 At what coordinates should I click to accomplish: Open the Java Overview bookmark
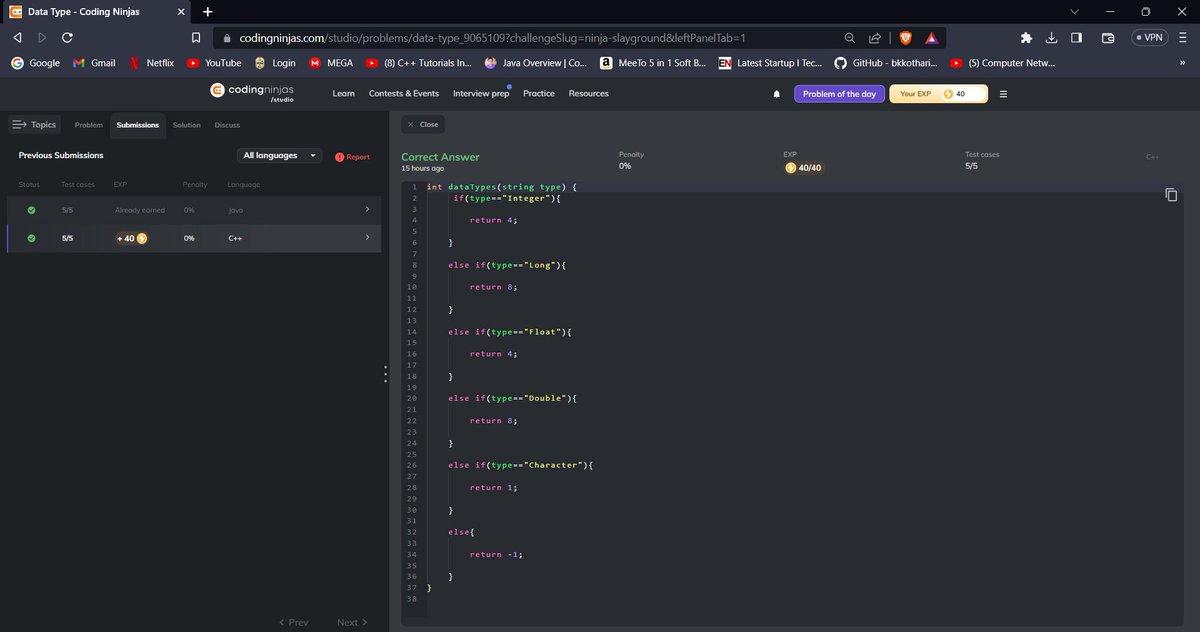click(535, 63)
